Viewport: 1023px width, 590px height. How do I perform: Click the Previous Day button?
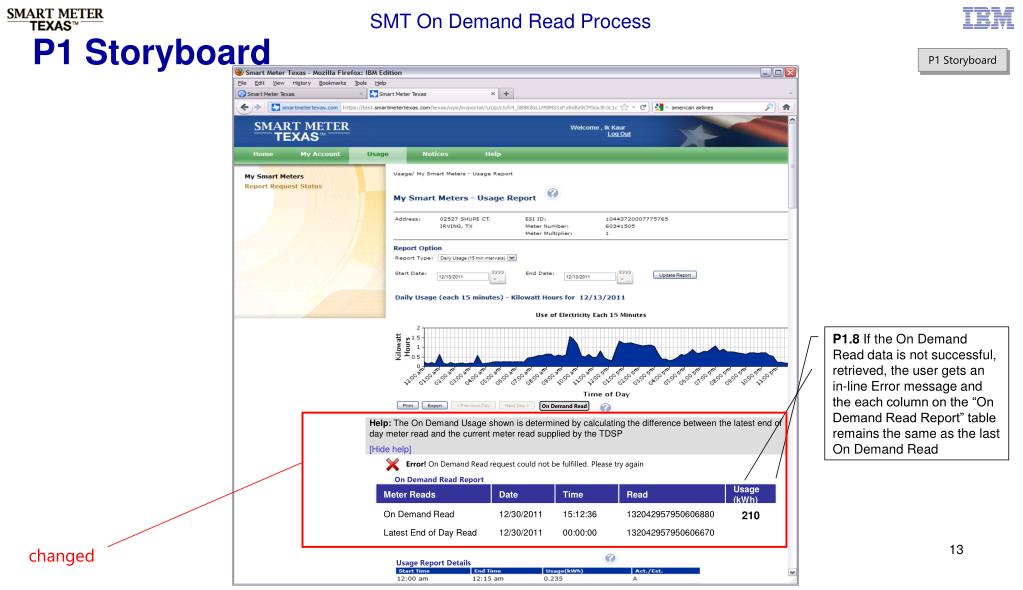(474, 405)
